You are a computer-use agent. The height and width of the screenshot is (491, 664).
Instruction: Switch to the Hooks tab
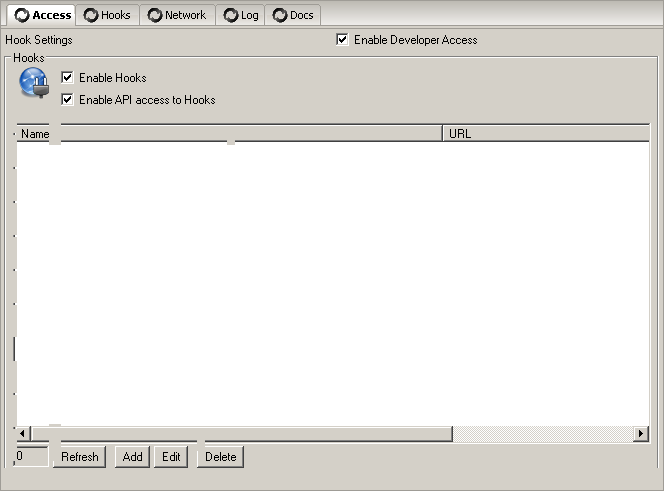coord(107,15)
